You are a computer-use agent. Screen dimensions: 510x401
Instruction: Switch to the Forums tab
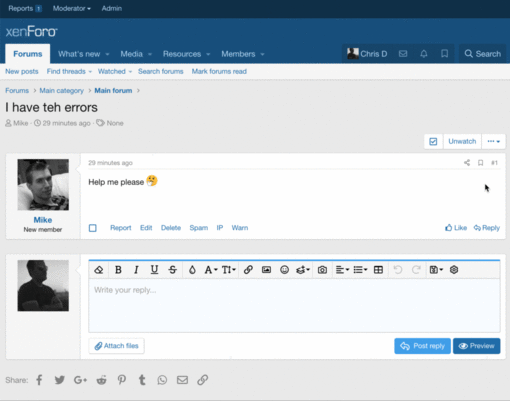click(28, 54)
